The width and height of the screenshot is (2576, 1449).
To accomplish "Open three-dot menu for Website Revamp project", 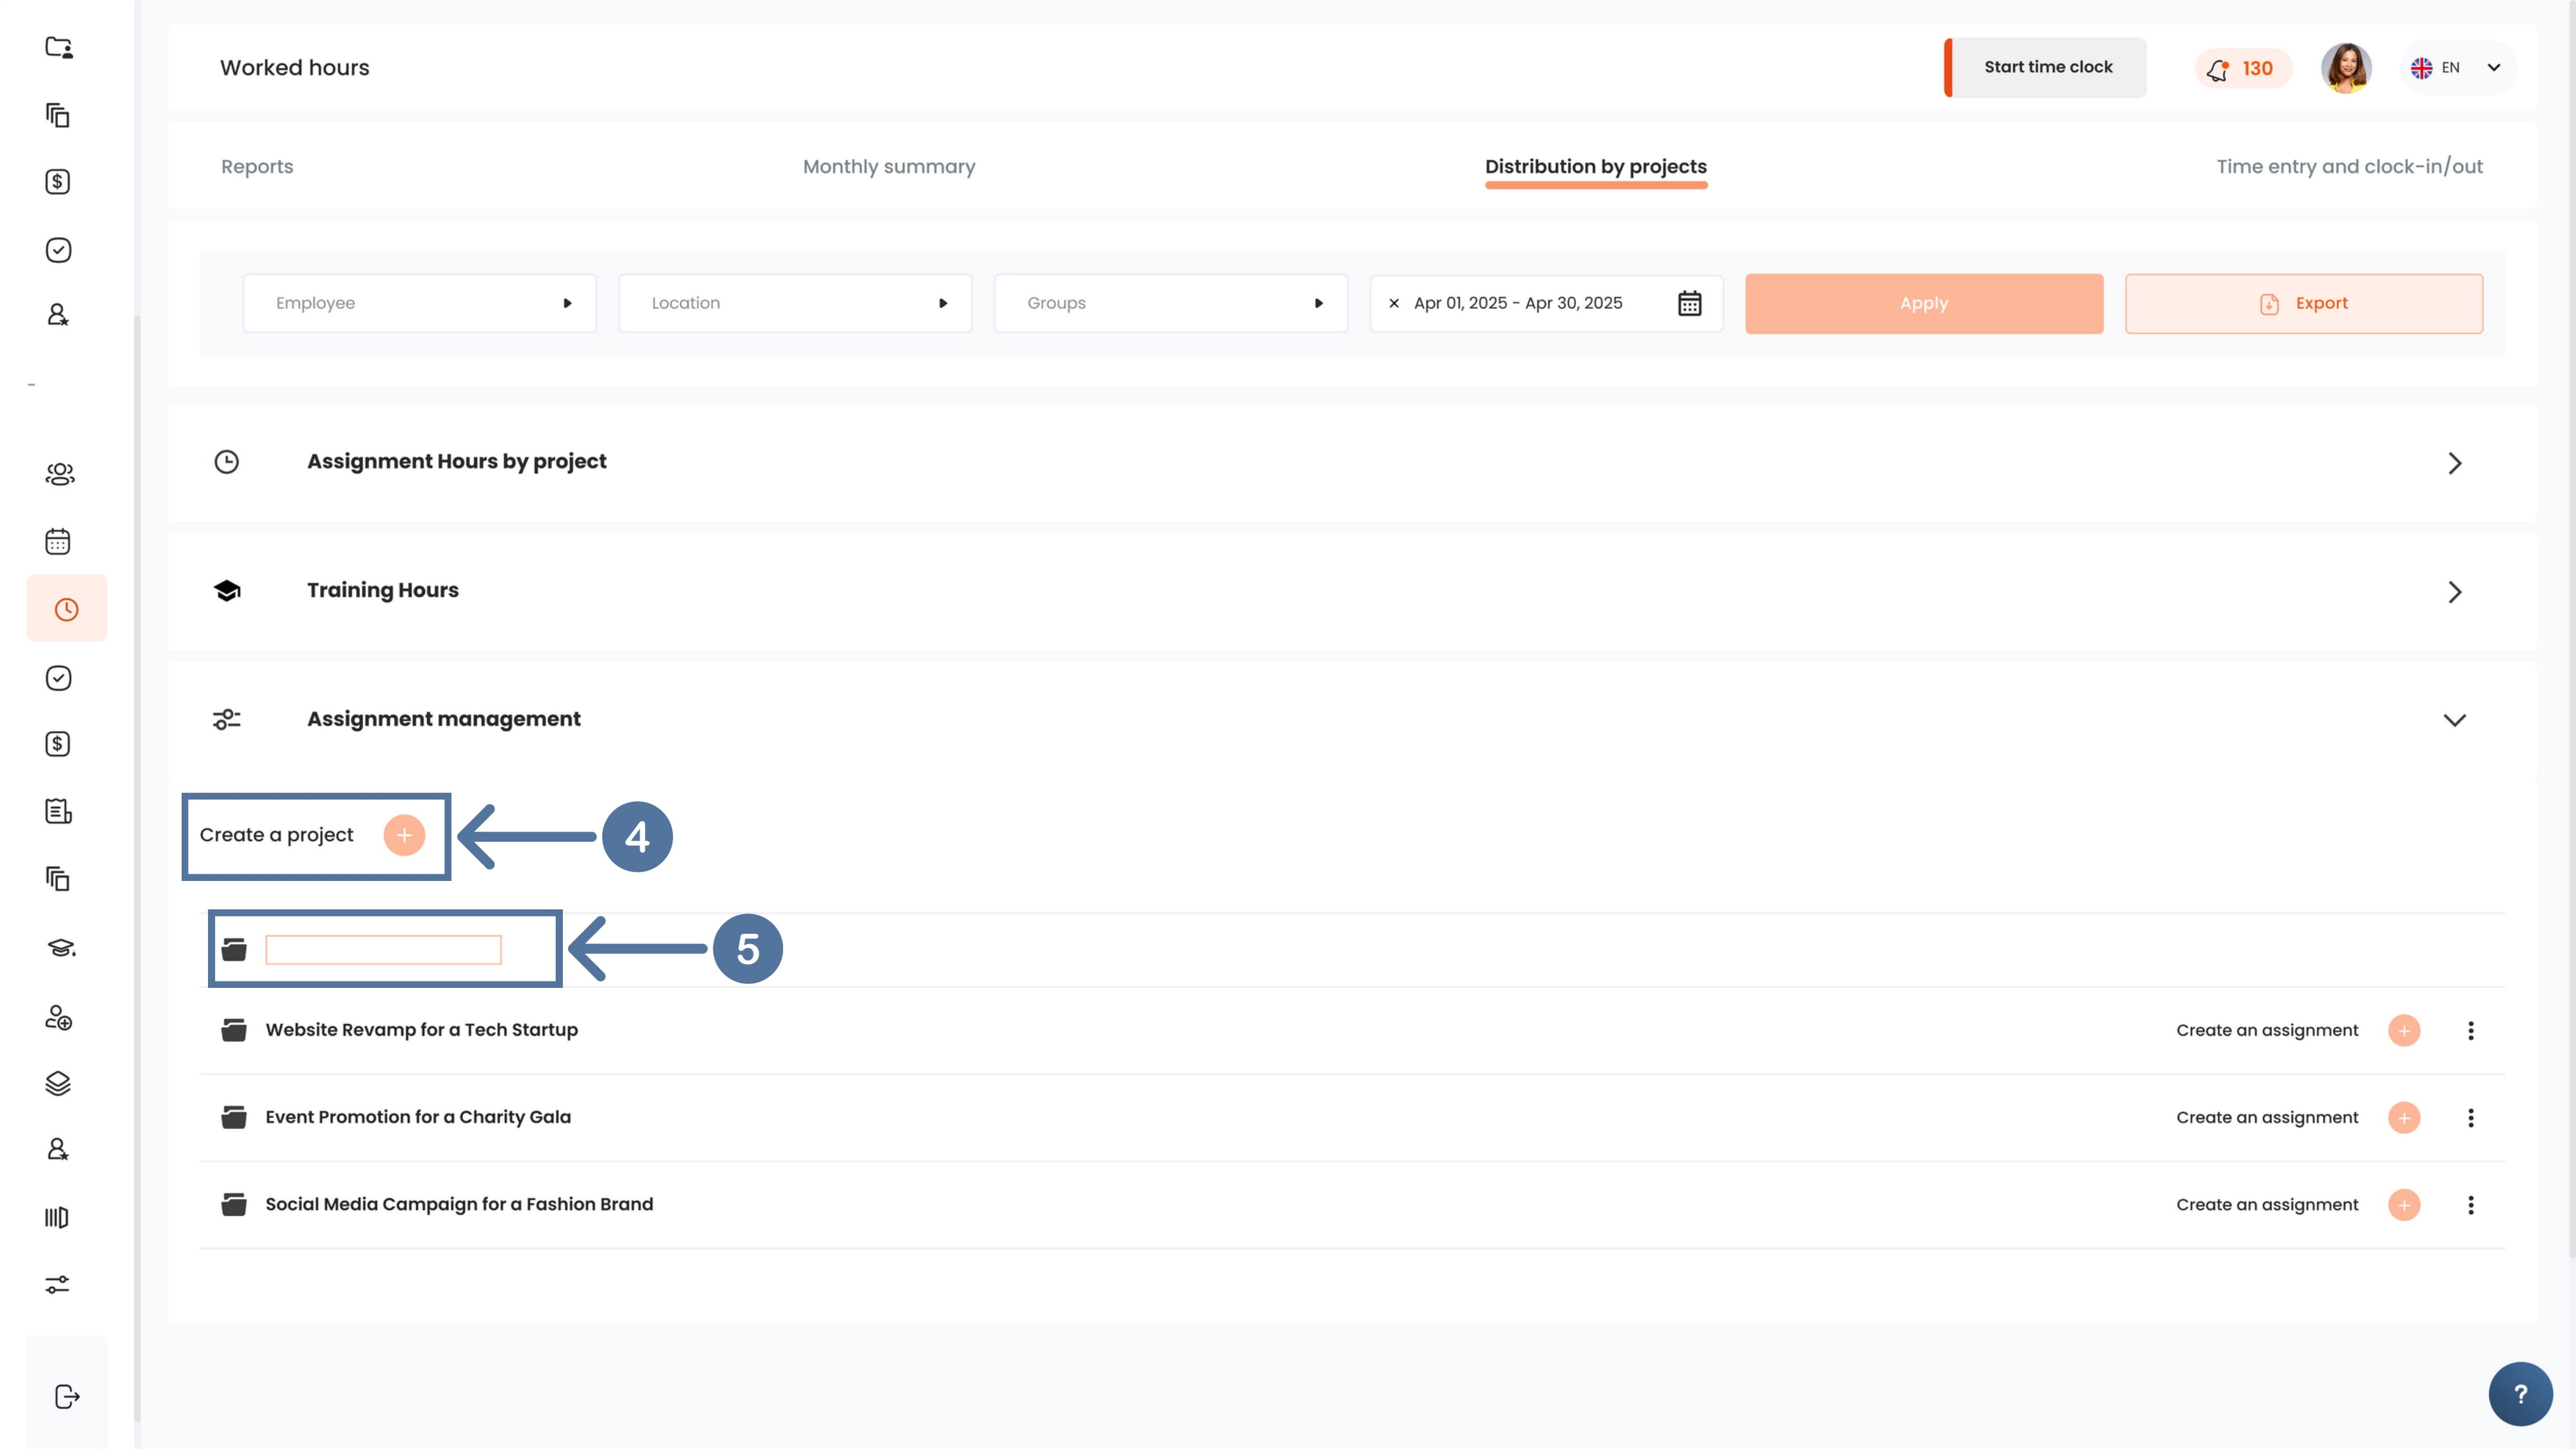I will (x=2471, y=1030).
